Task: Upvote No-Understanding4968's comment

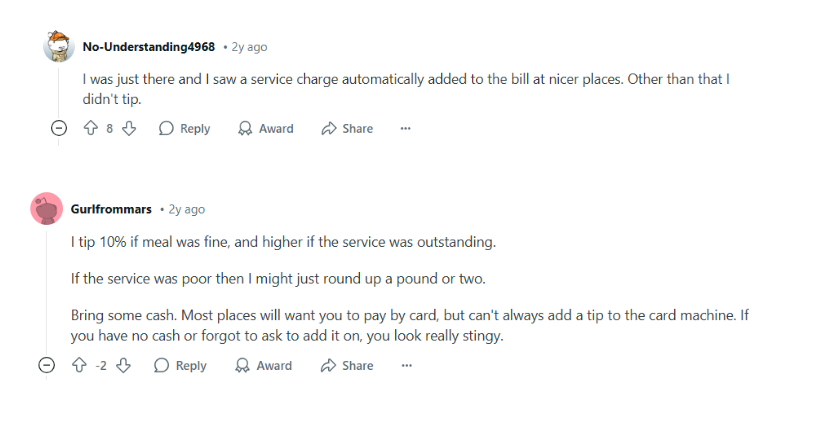Action: pyautogui.click(x=90, y=128)
